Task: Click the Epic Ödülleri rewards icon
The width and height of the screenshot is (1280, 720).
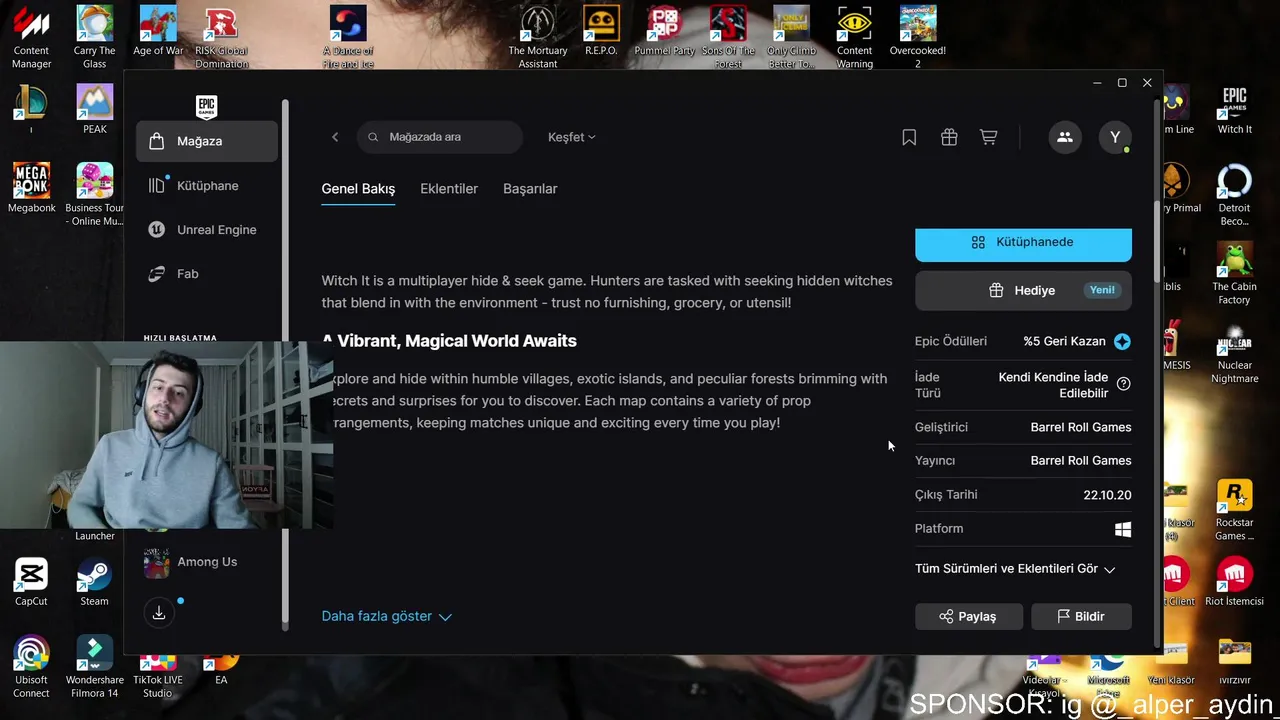Action: click(1122, 341)
